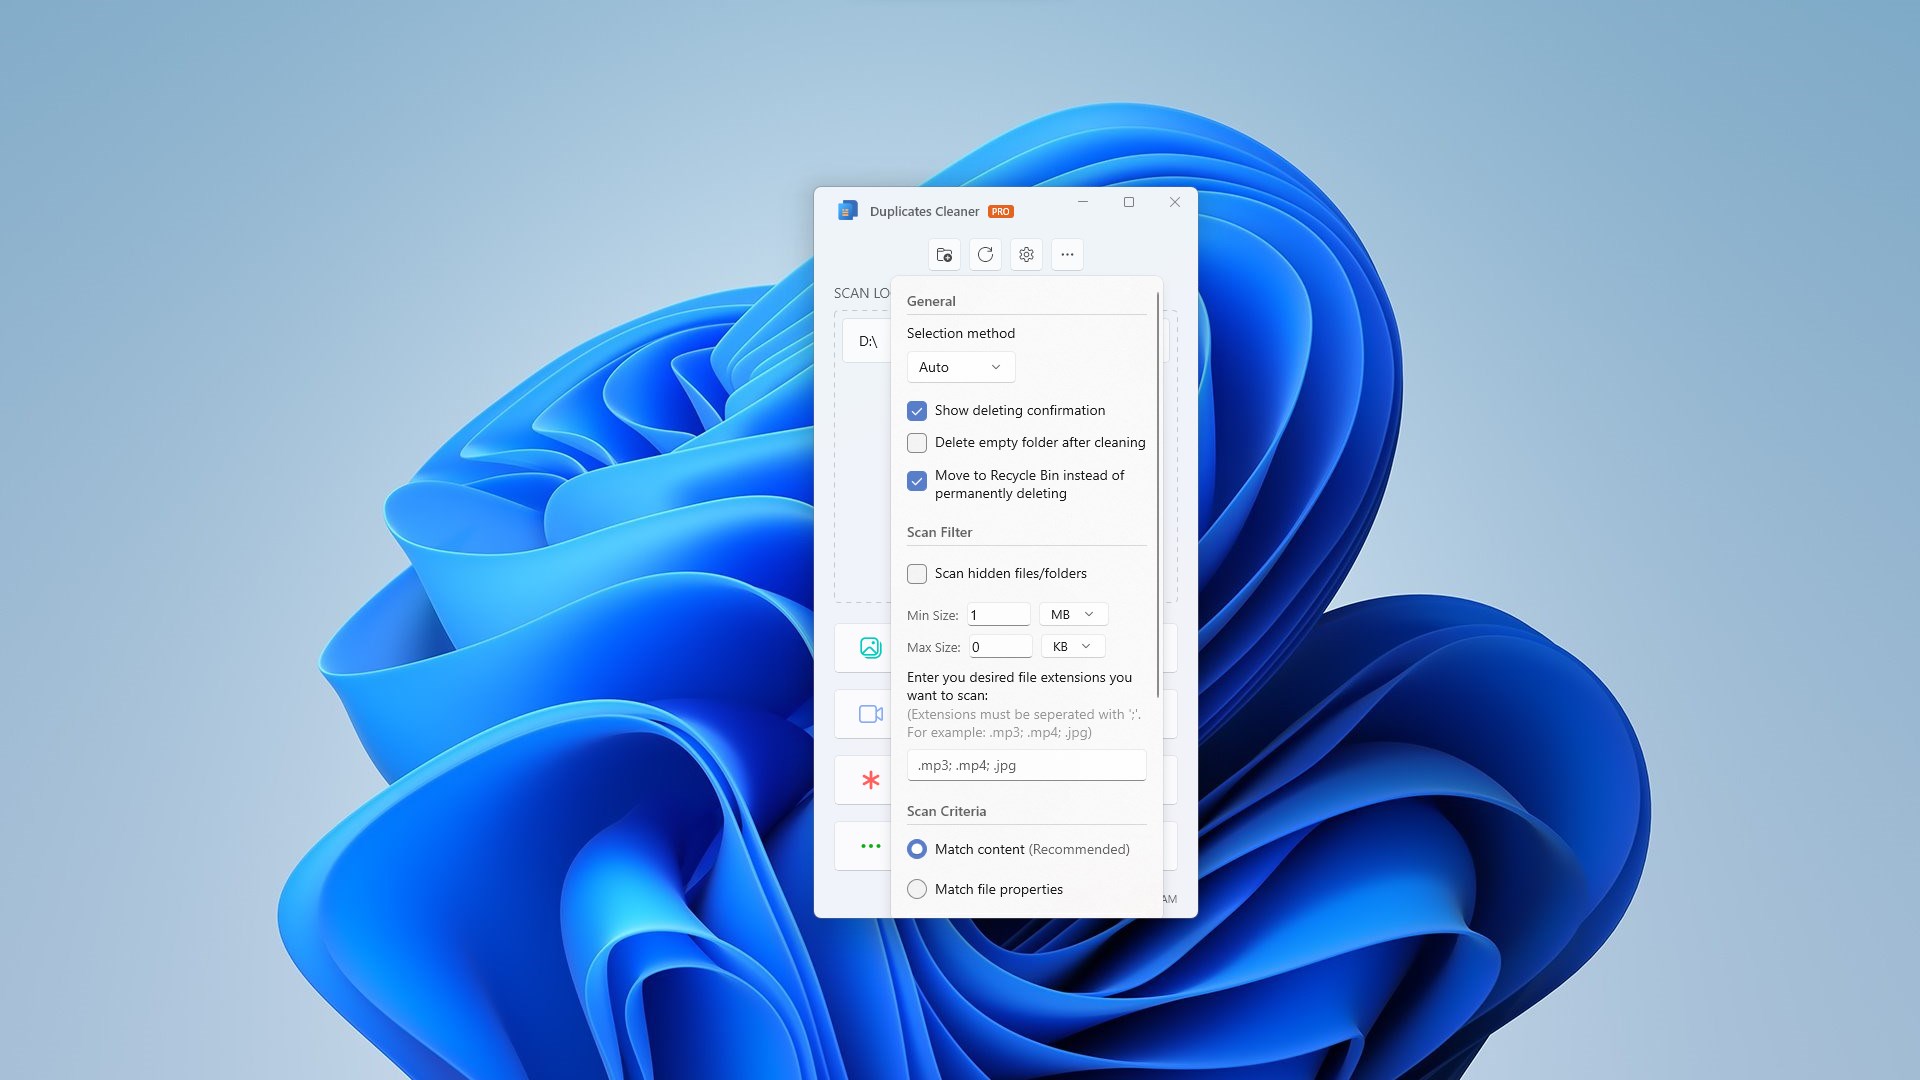Enable Delete empty folder after cleaning
Viewport: 1920px width, 1080px height.
click(x=917, y=443)
